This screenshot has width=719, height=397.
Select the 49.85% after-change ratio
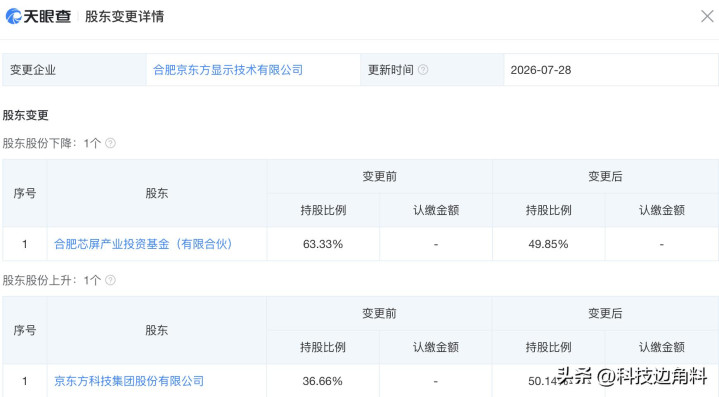(x=548, y=244)
